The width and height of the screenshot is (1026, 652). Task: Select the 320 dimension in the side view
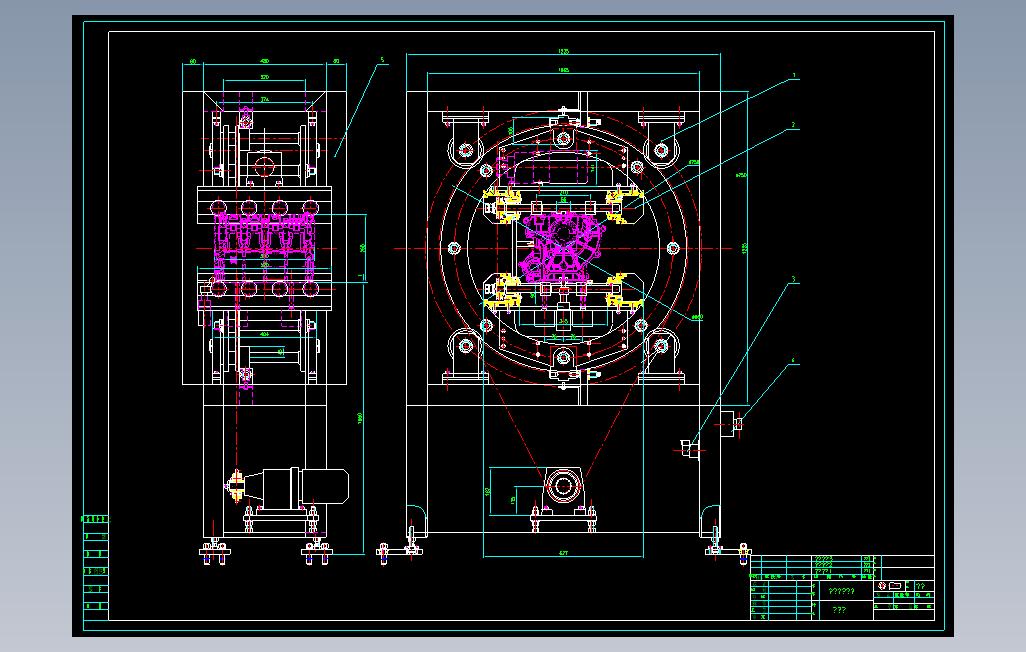pyautogui.click(x=264, y=77)
